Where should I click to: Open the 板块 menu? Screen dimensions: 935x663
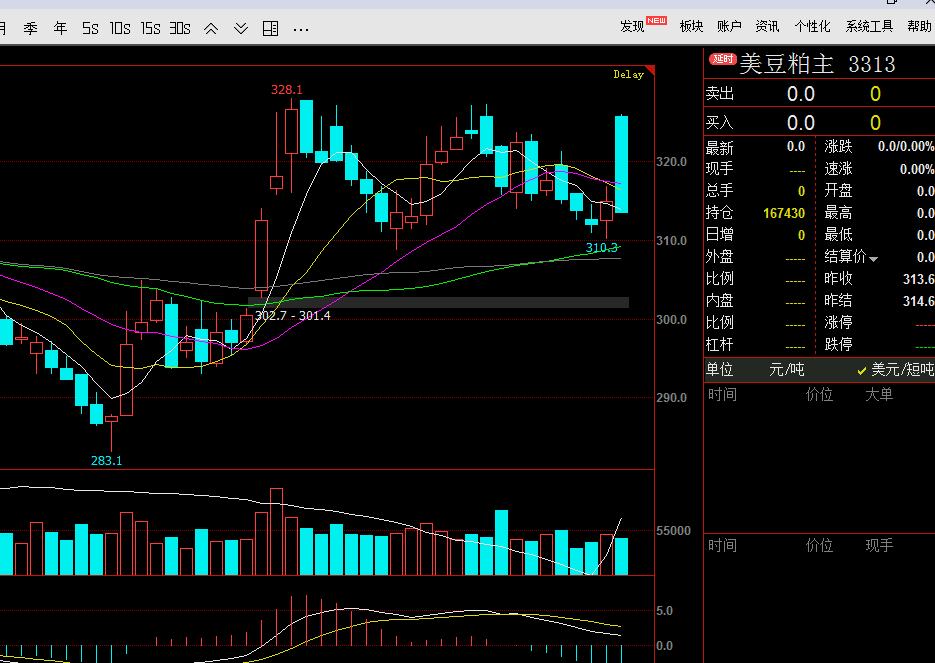click(691, 26)
